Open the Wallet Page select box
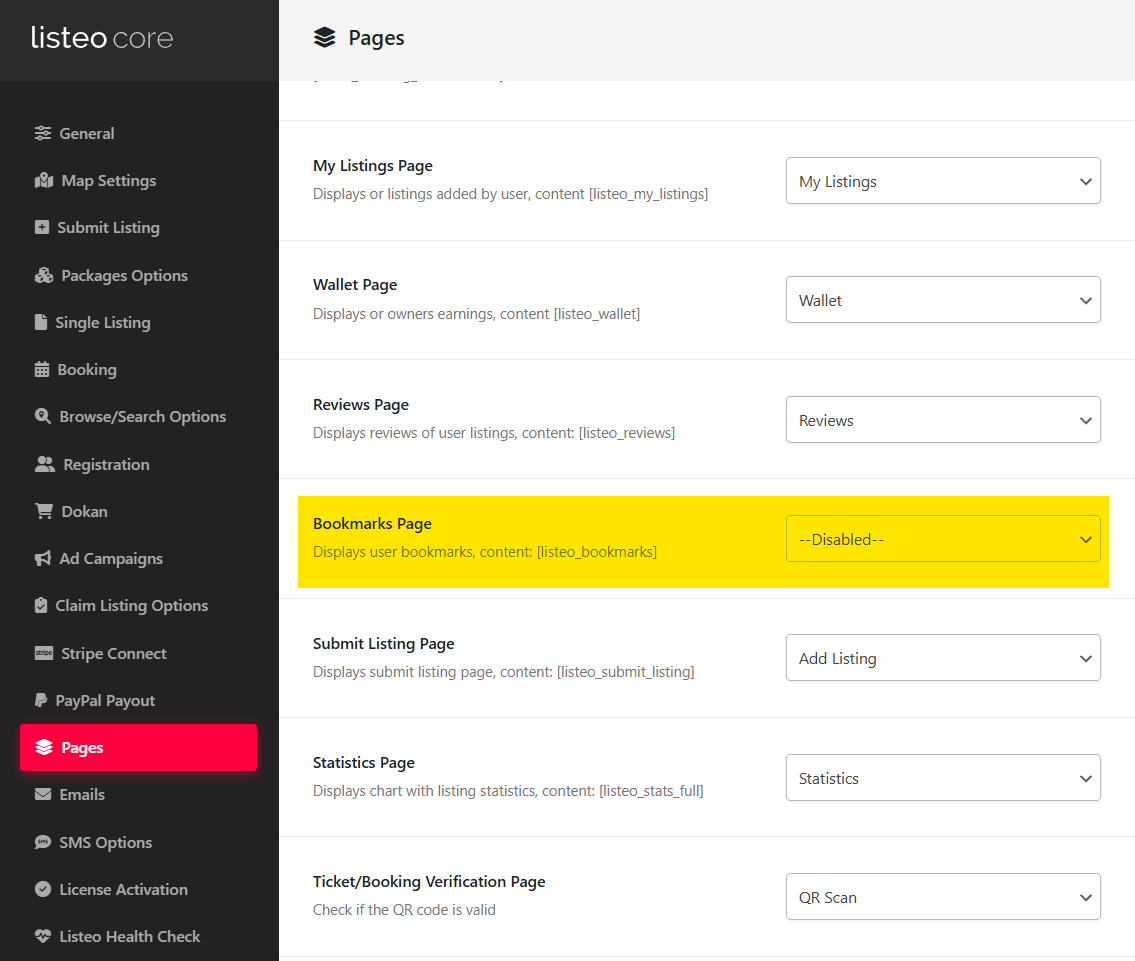This screenshot has width=1135, height=961. point(942,300)
